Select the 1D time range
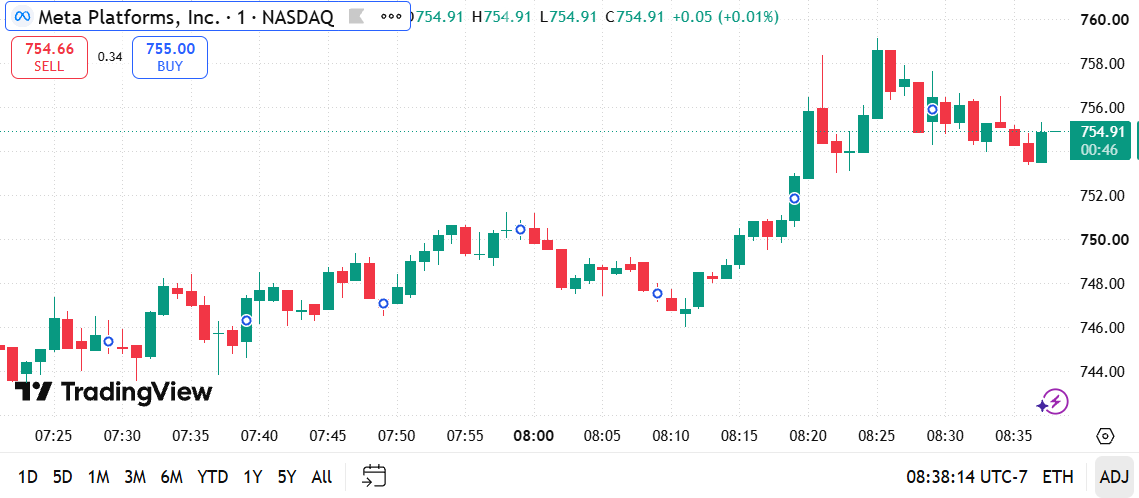 (28, 477)
